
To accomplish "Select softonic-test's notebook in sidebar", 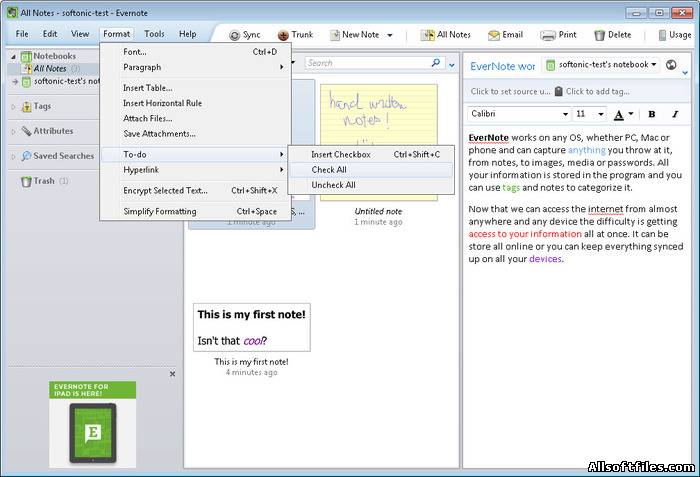I will pos(61,81).
